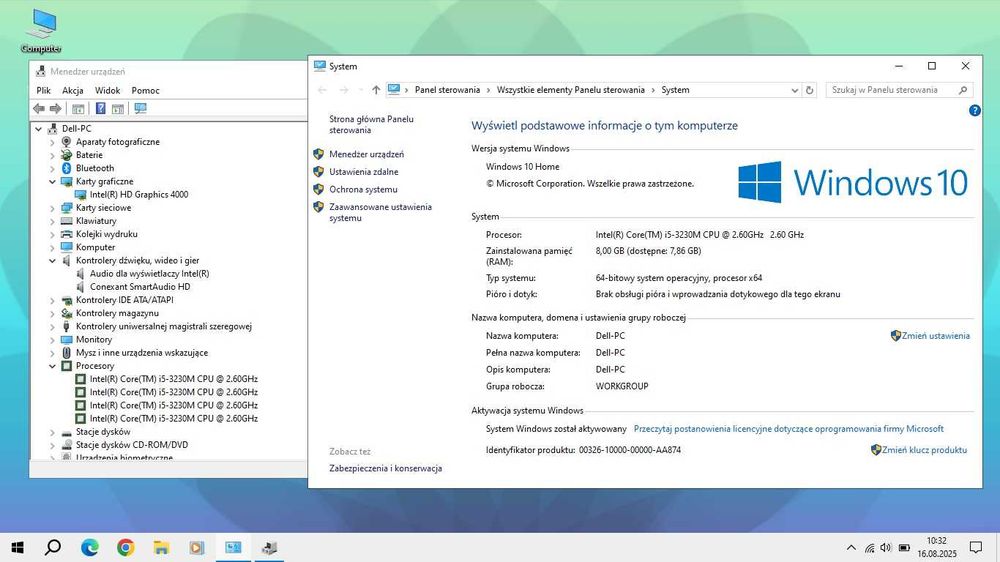
Task: Click Panel sterowania breadcrumb
Action: [x=447, y=90]
